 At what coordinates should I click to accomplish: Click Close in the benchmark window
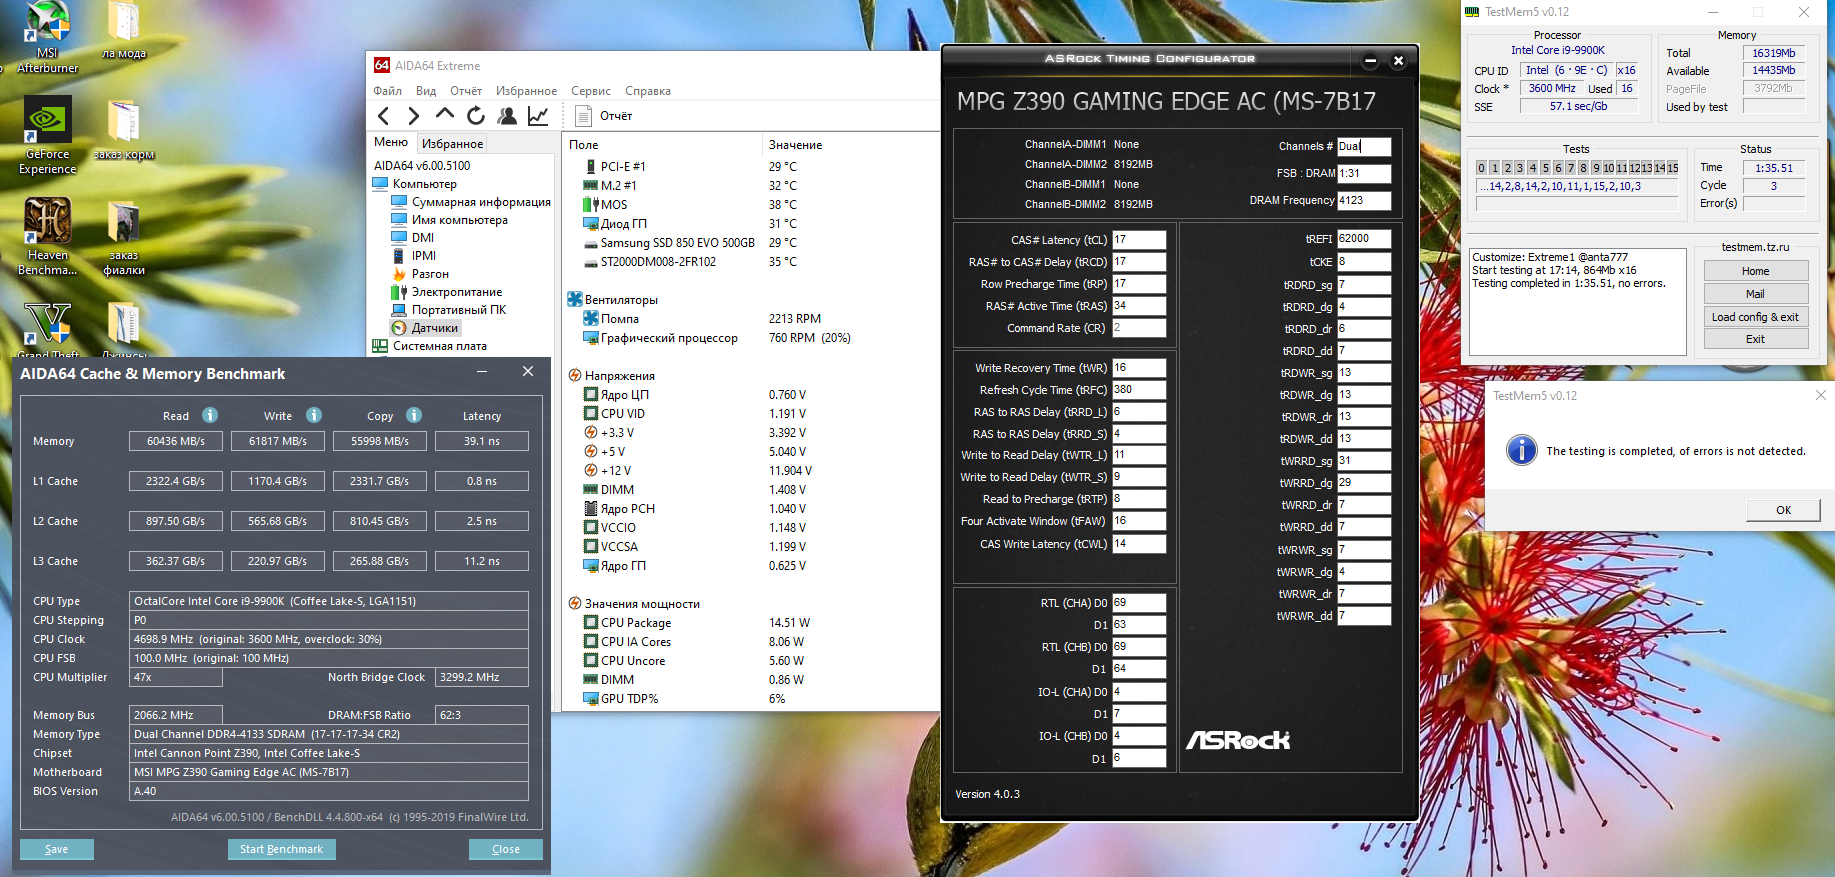click(506, 849)
